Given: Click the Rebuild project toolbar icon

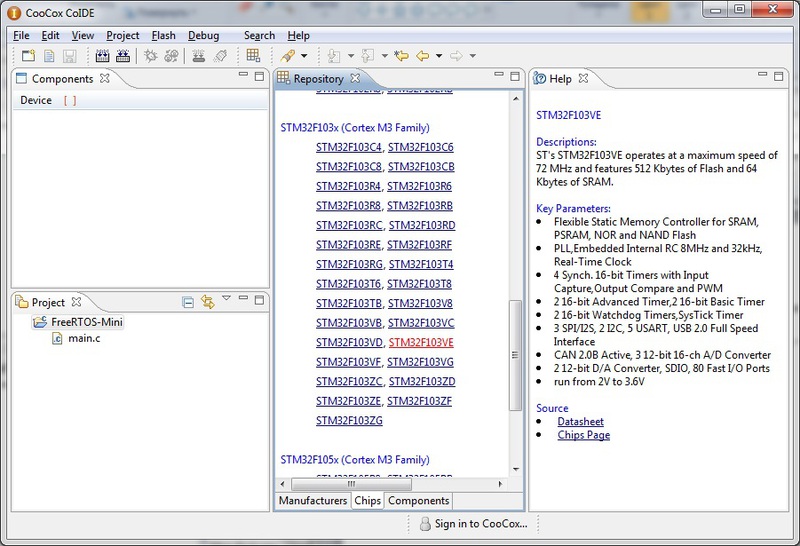Looking at the screenshot, I should pyautogui.click(x=123, y=56).
